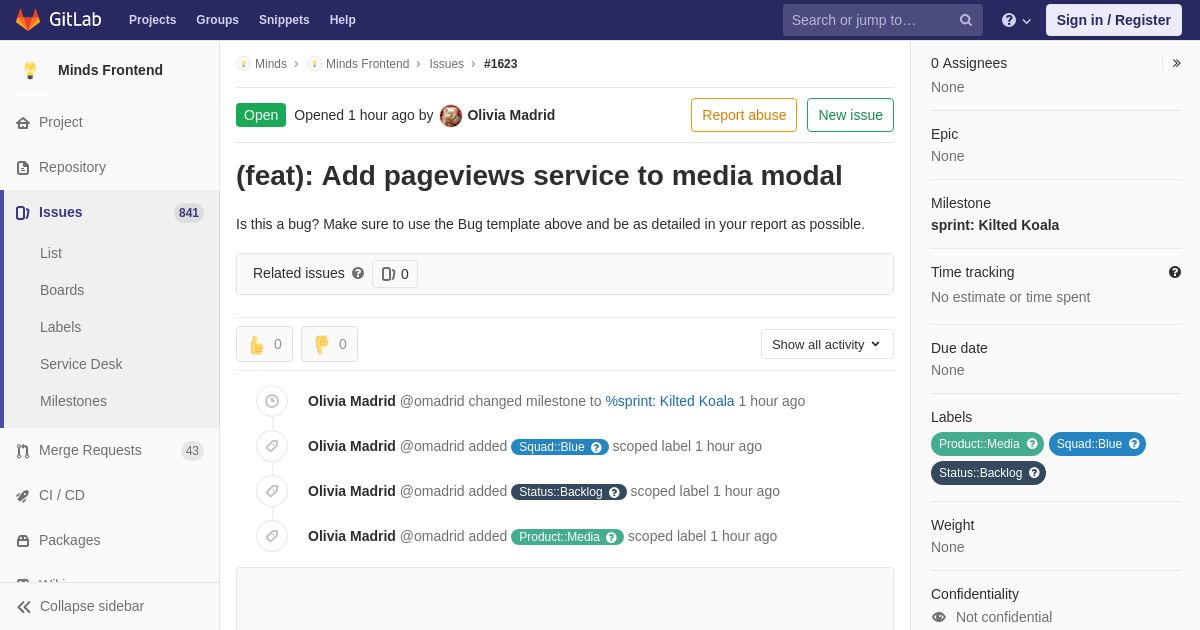
Task: Collapse the right sidebar with double chevron
Action: 1176,63
